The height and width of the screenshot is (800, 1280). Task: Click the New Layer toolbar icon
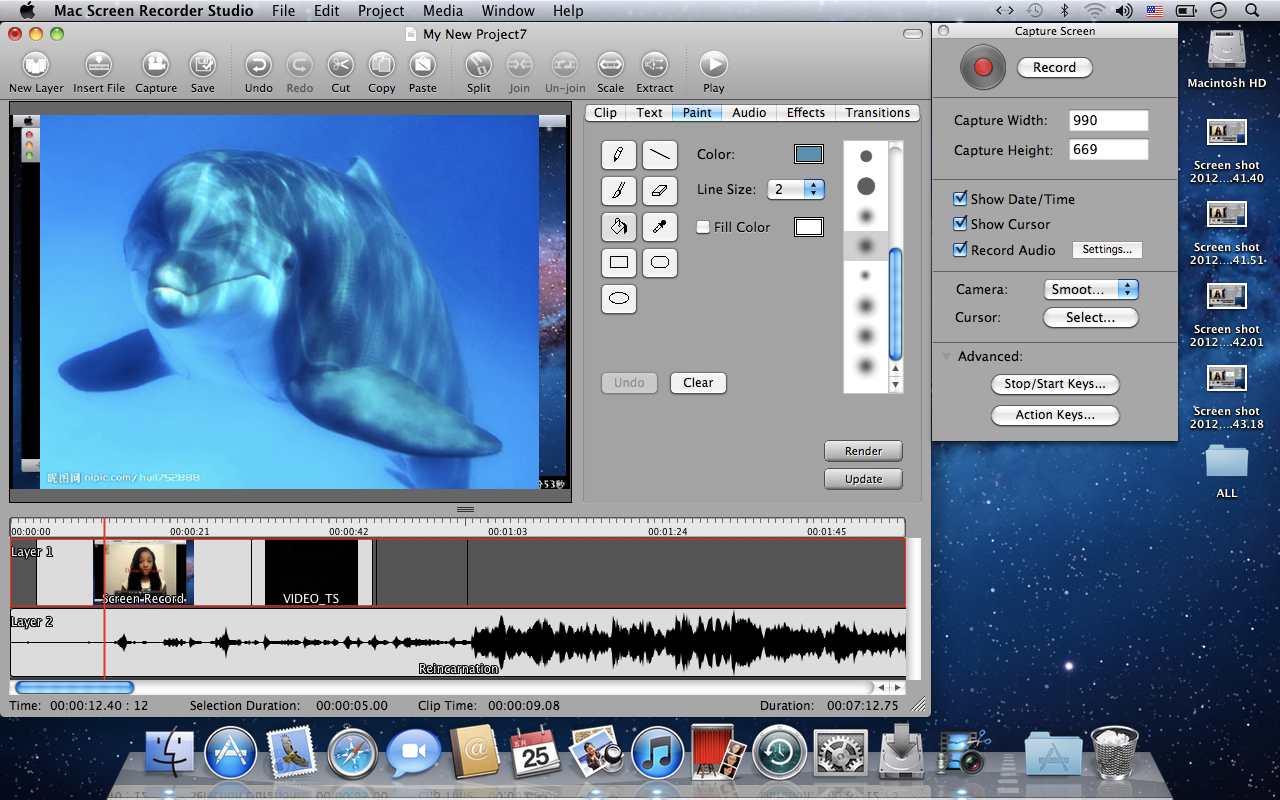point(36,66)
